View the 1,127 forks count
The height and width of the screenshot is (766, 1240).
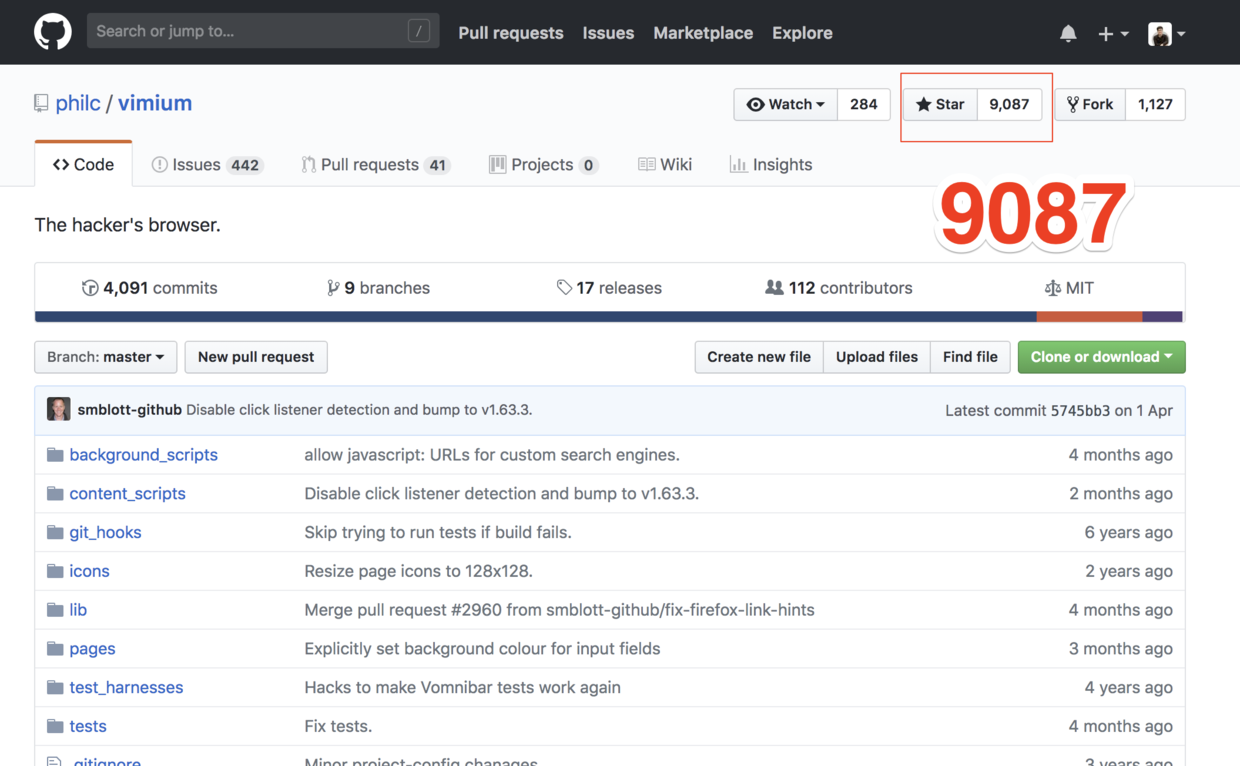(1155, 104)
